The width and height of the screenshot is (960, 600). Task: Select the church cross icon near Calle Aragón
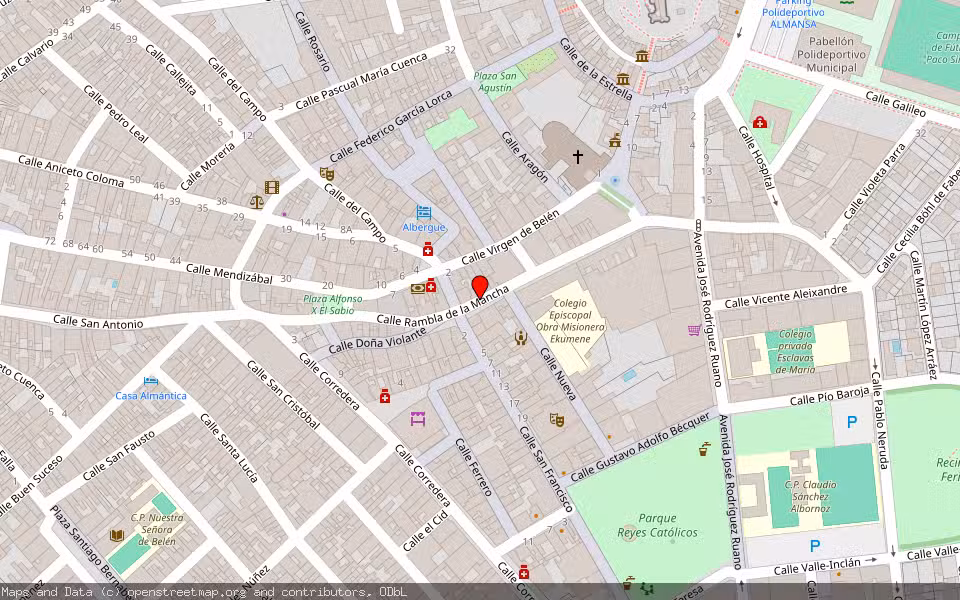[578, 157]
